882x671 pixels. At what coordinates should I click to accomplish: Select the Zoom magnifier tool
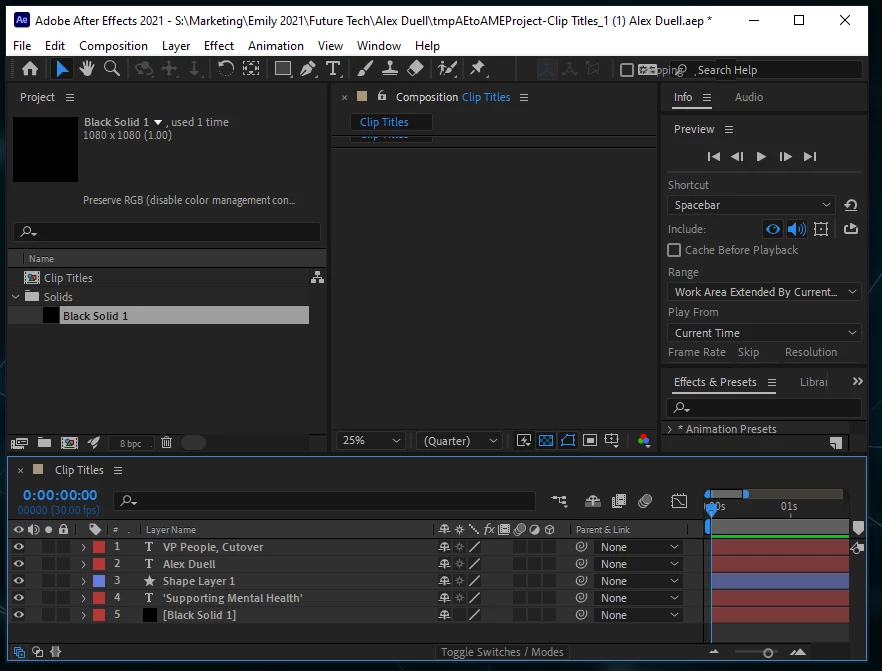[x=112, y=69]
